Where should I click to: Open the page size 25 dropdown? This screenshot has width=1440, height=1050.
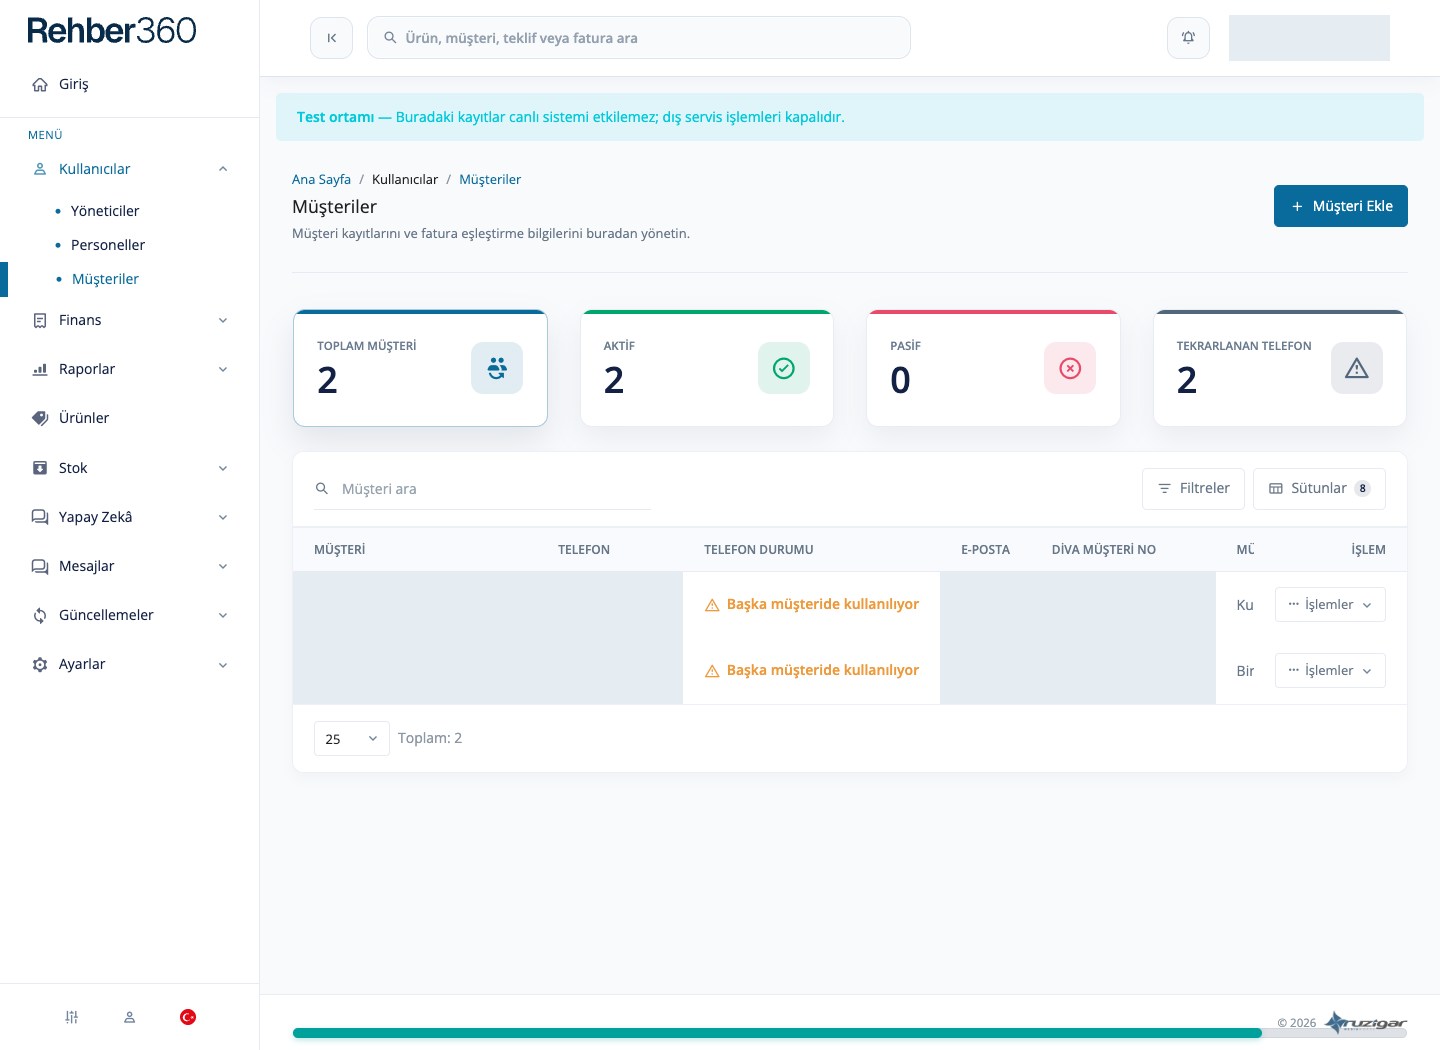click(351, 739)
